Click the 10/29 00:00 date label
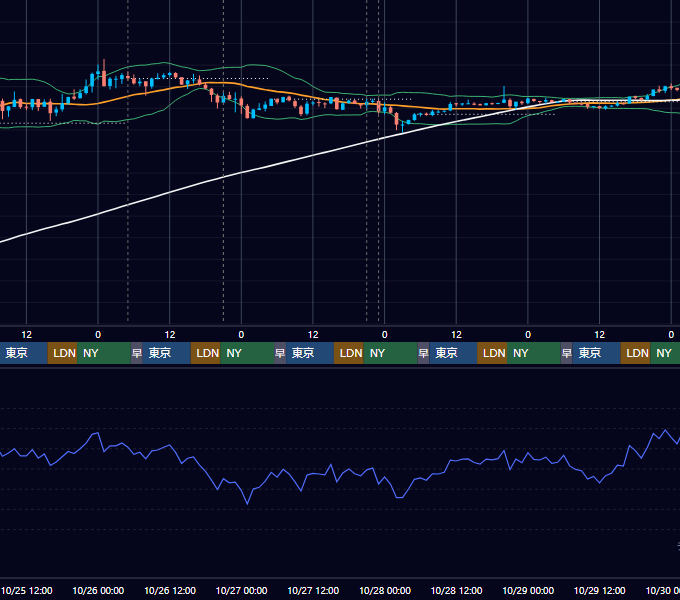The image size is (680, 600). 528,590
